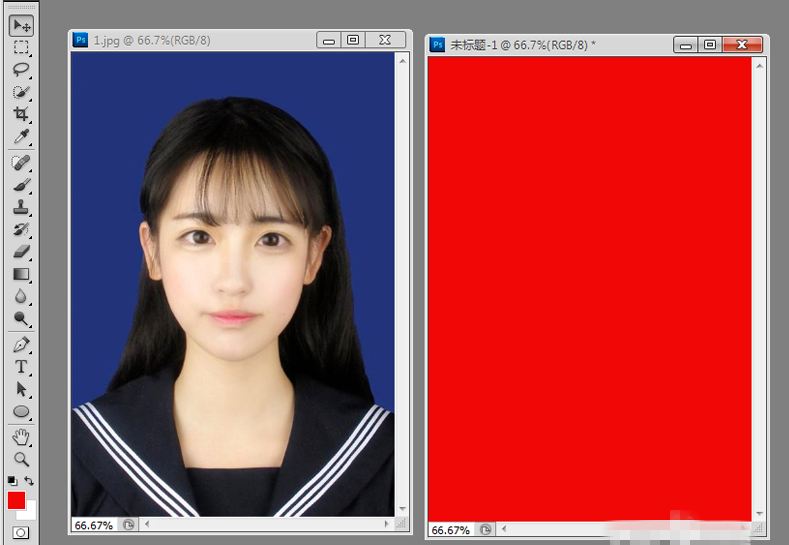The image size is (789, 545).
Task: Choose the Eraser tool
Action: 21,252
